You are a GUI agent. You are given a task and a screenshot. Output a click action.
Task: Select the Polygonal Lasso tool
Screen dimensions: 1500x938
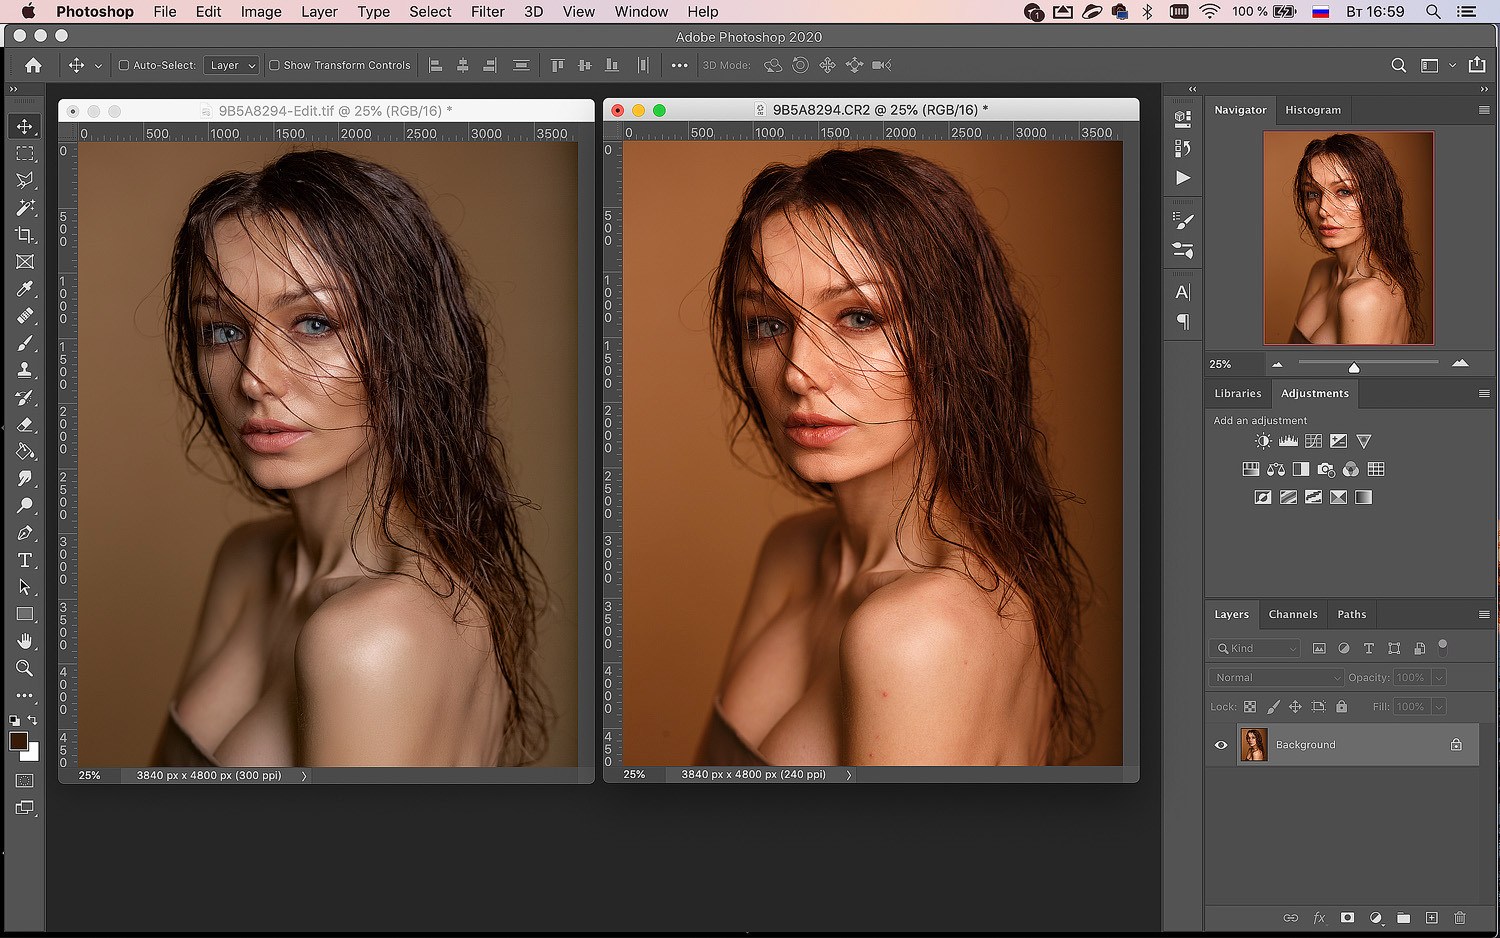pyautogui.click(x=25, y=180)
